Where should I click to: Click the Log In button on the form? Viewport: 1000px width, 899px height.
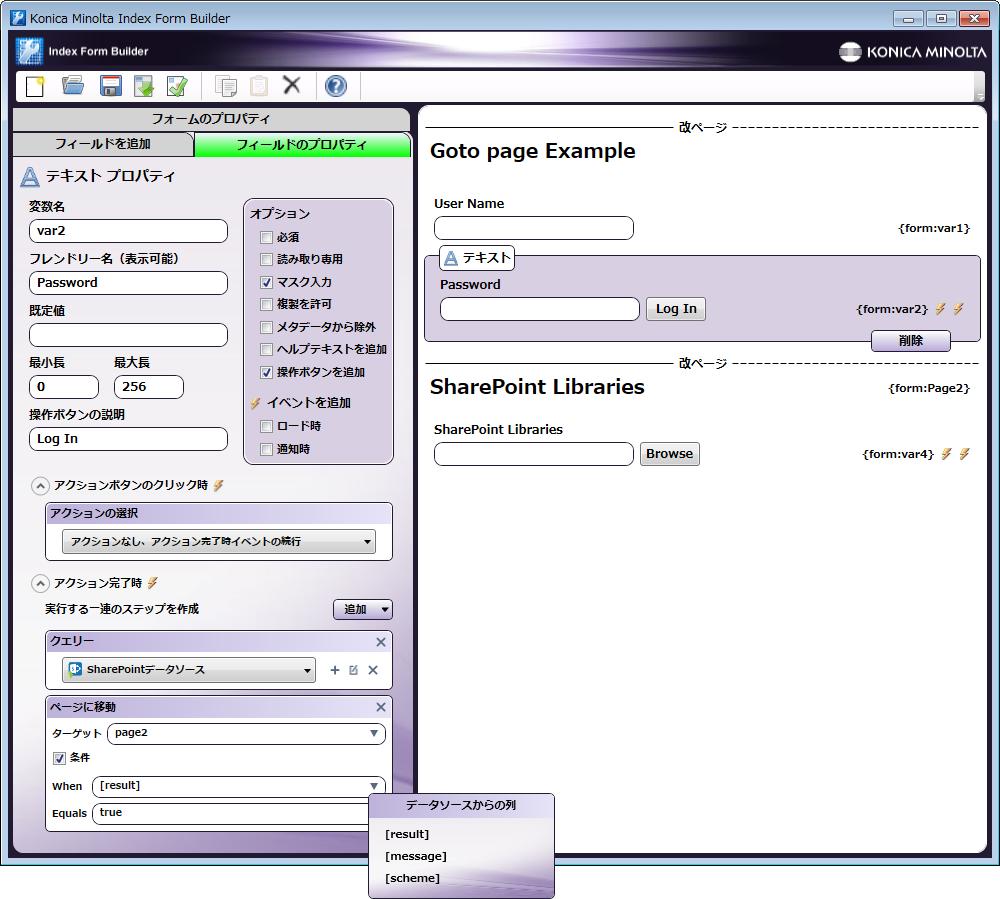[676, 309]
